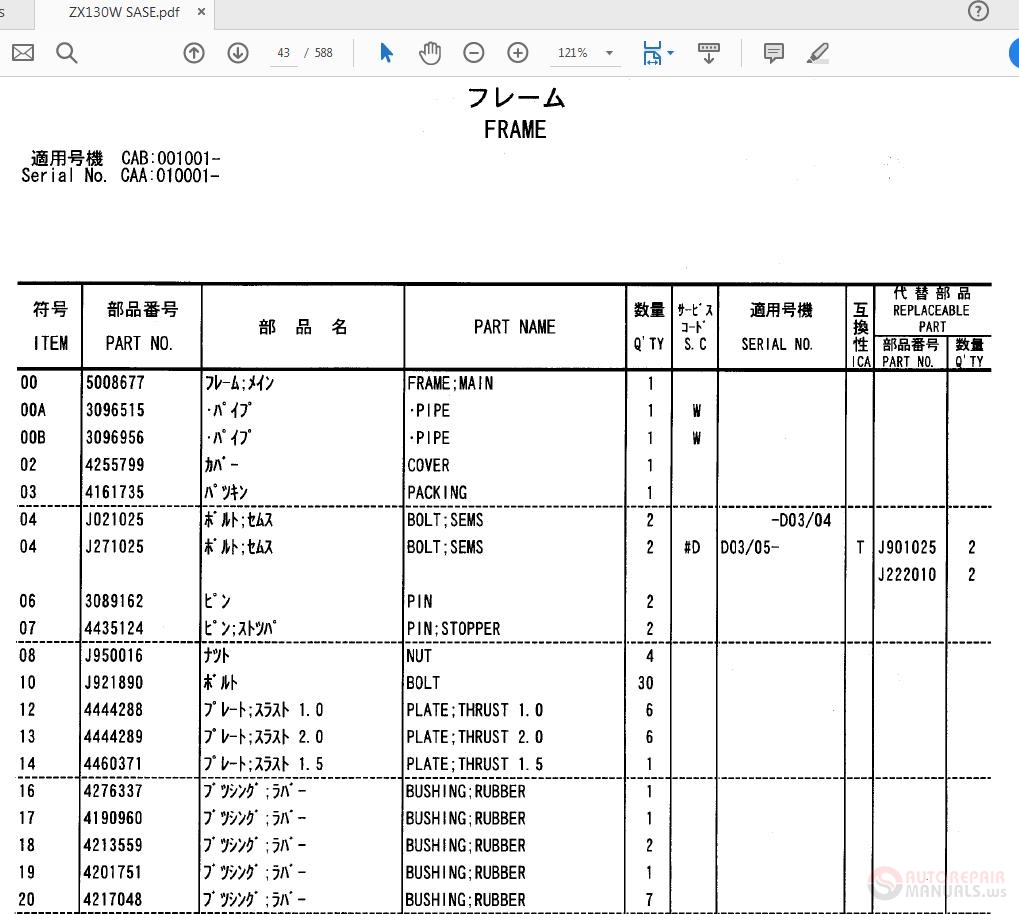
Task: Select the text selection arrow tool
Action: [x=385, y=52]
